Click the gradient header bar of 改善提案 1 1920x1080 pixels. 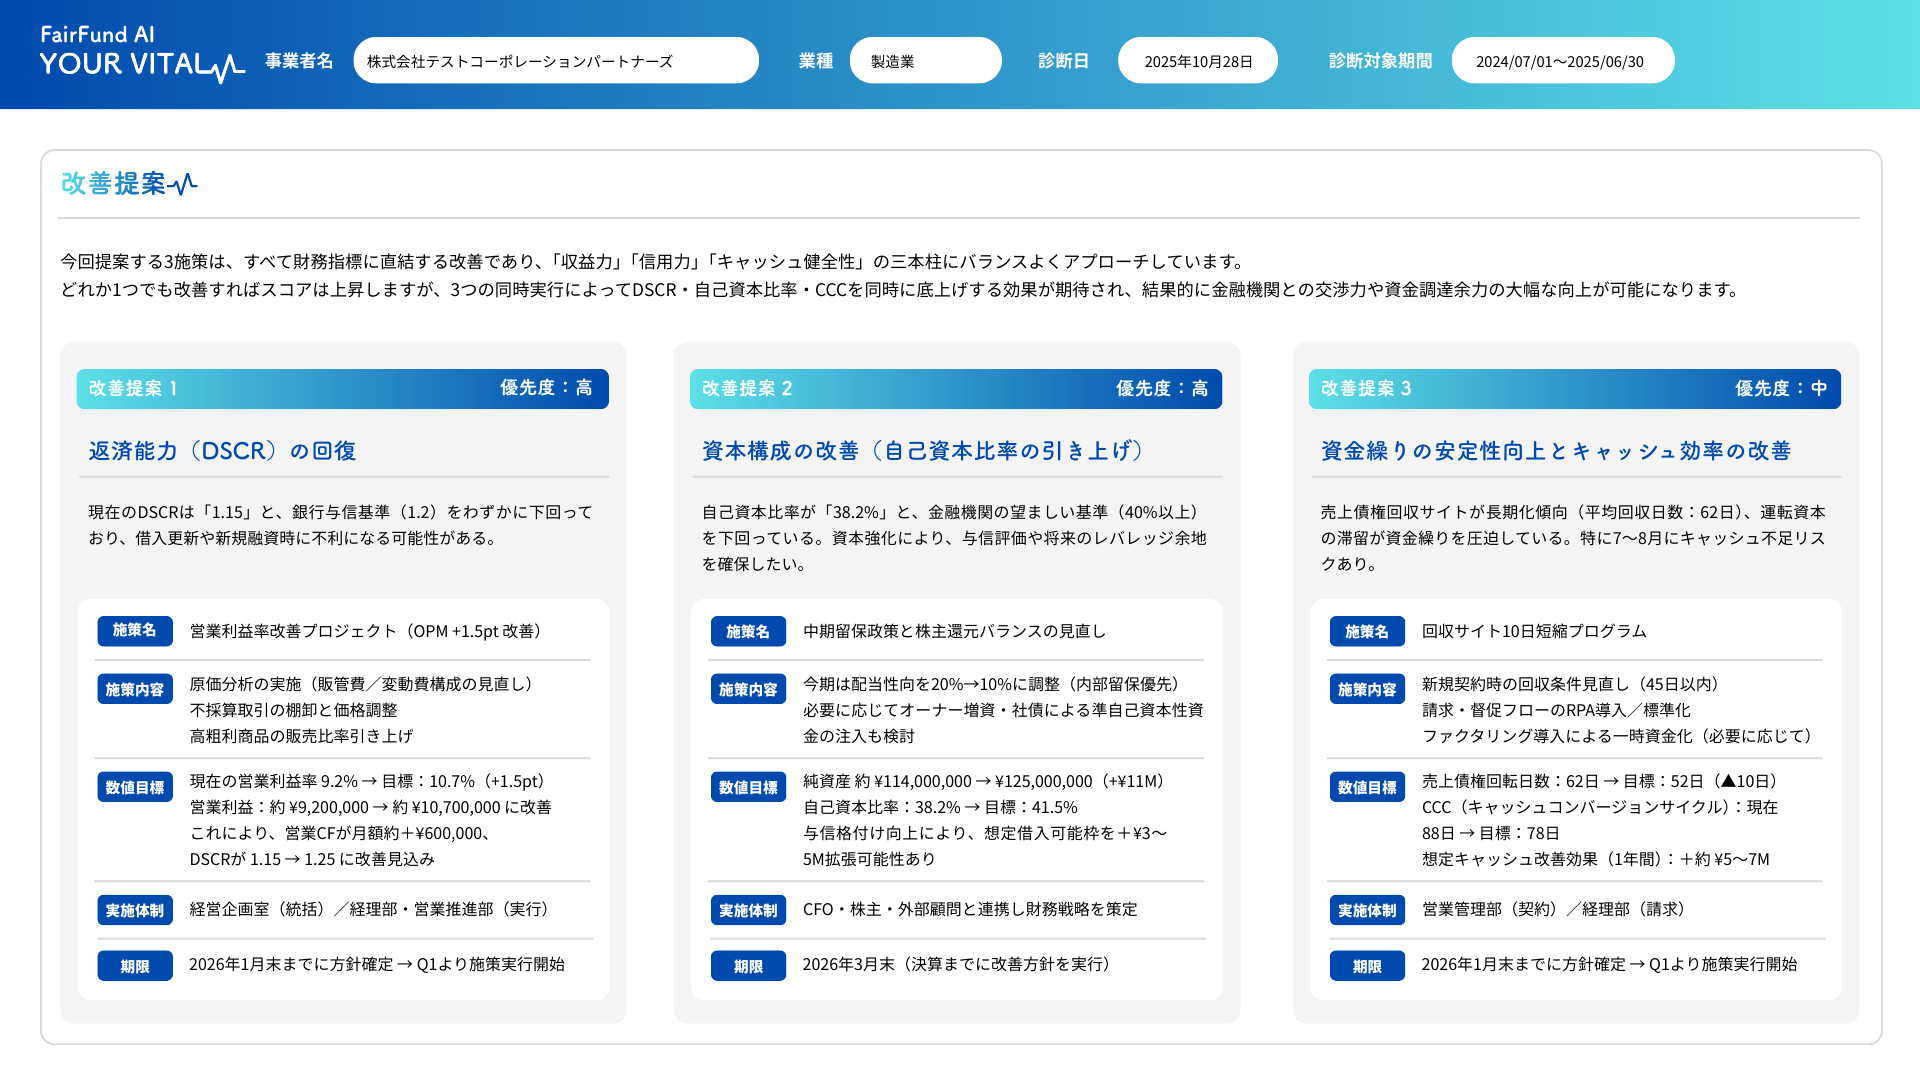[x=343, y=389]
